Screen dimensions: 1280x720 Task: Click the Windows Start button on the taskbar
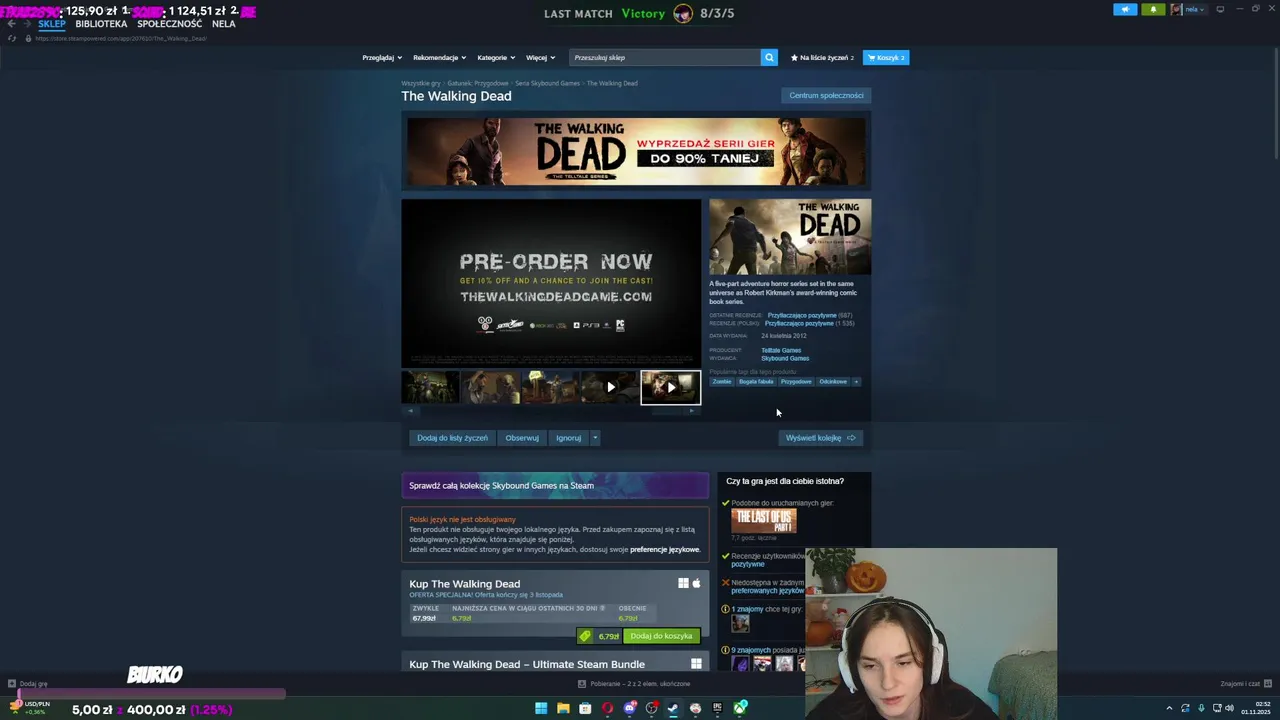[541, 708]
